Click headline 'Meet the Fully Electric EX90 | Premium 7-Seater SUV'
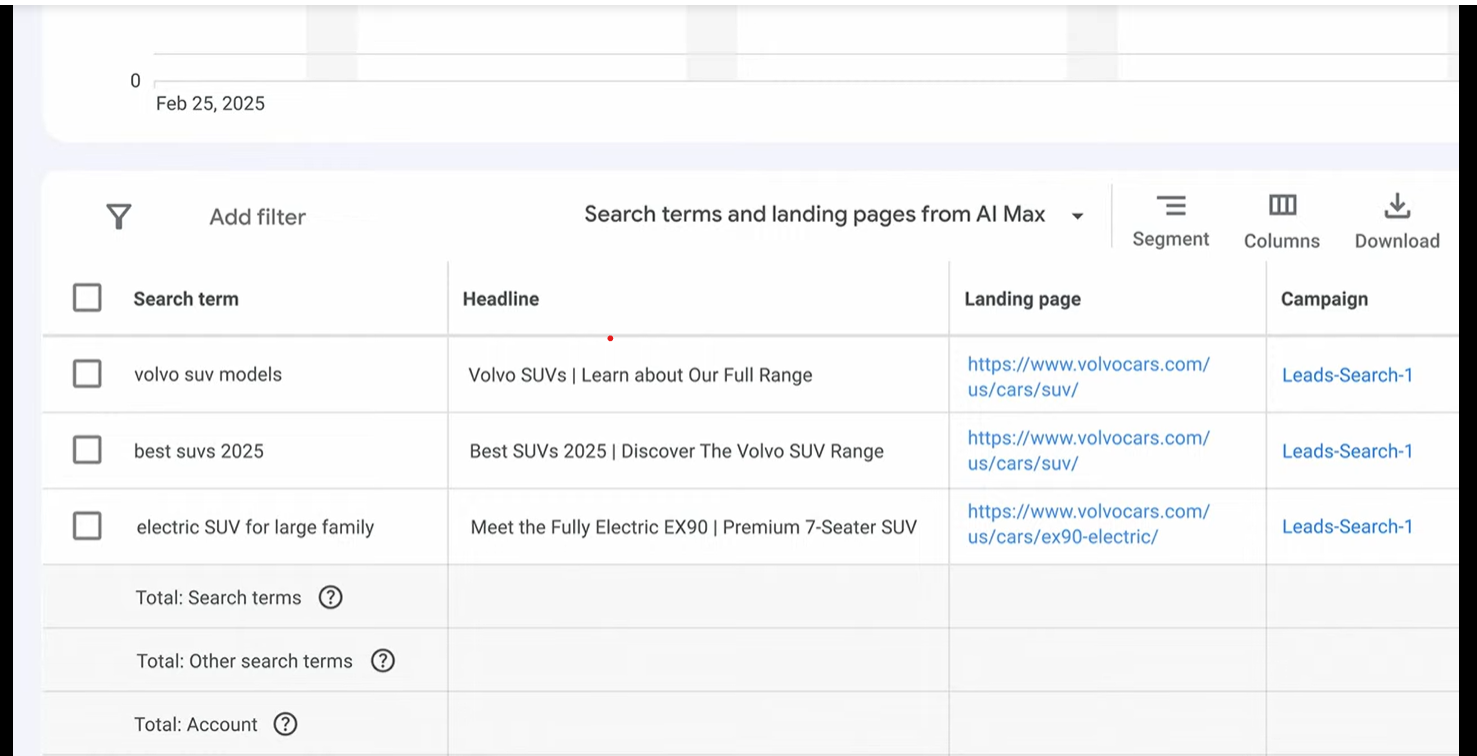The height and width of the screenshot is (756, 1477). tap(694, 527)
